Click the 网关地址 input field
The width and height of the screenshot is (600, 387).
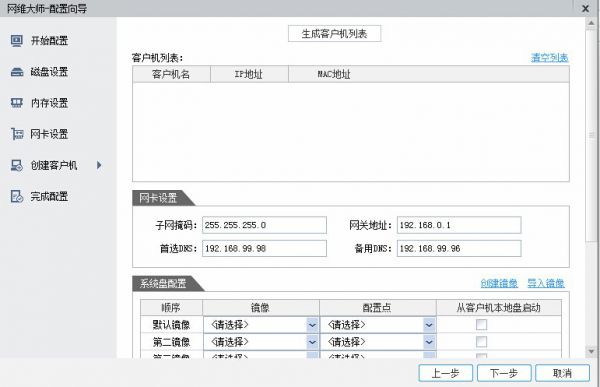click(459, 225)
